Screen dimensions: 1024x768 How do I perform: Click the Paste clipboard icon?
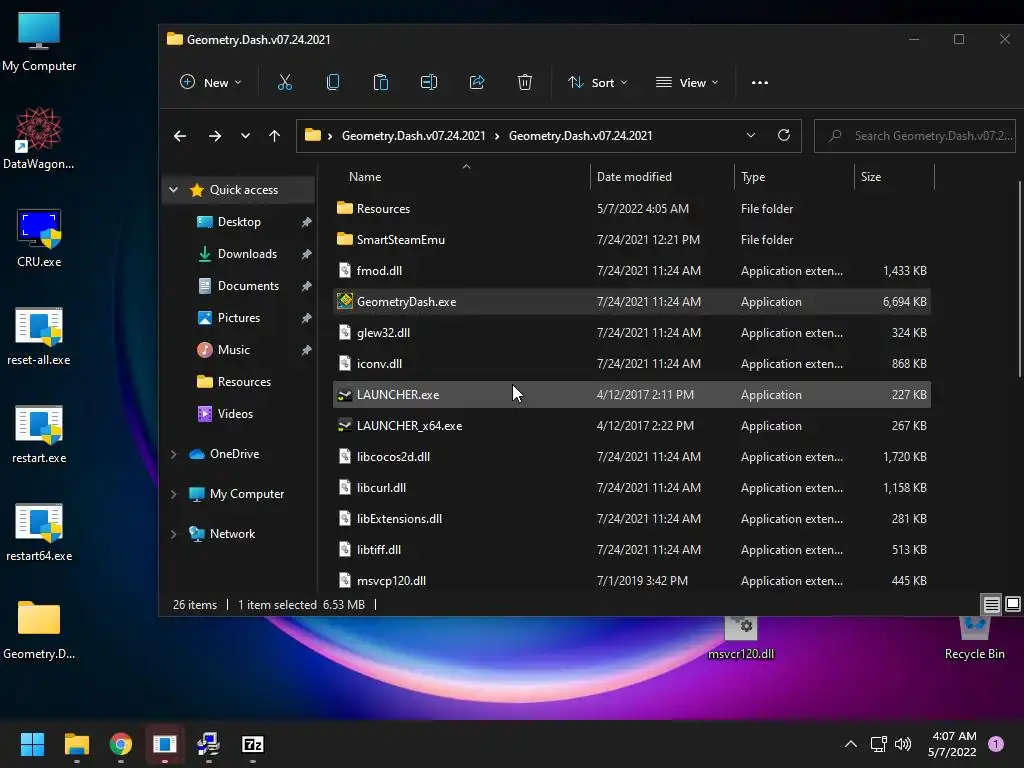point(381,82)
